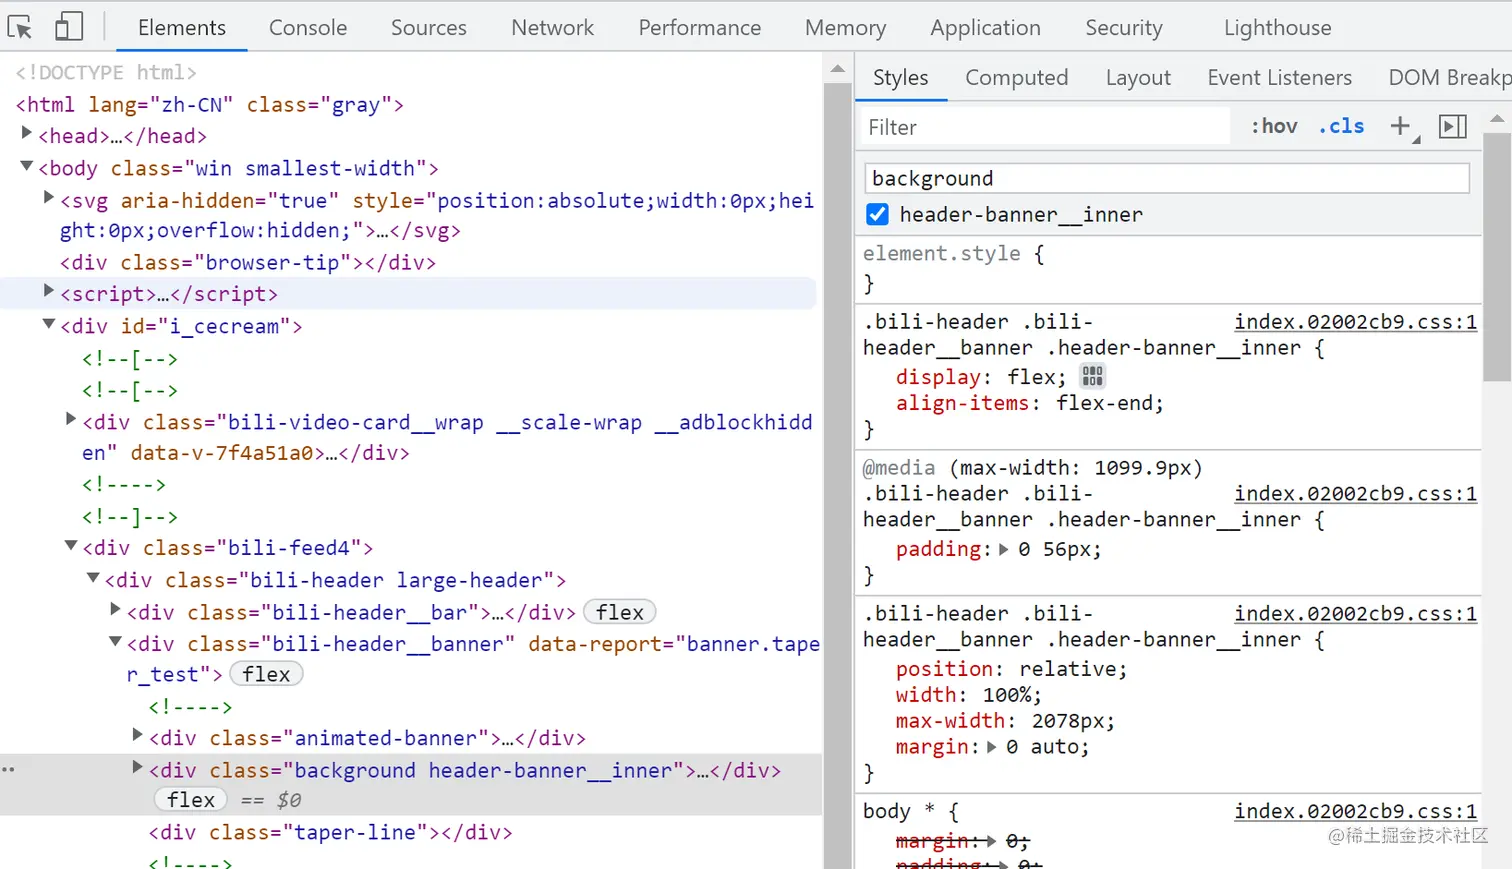Click the flex-end property value

tap(1106, 403)
